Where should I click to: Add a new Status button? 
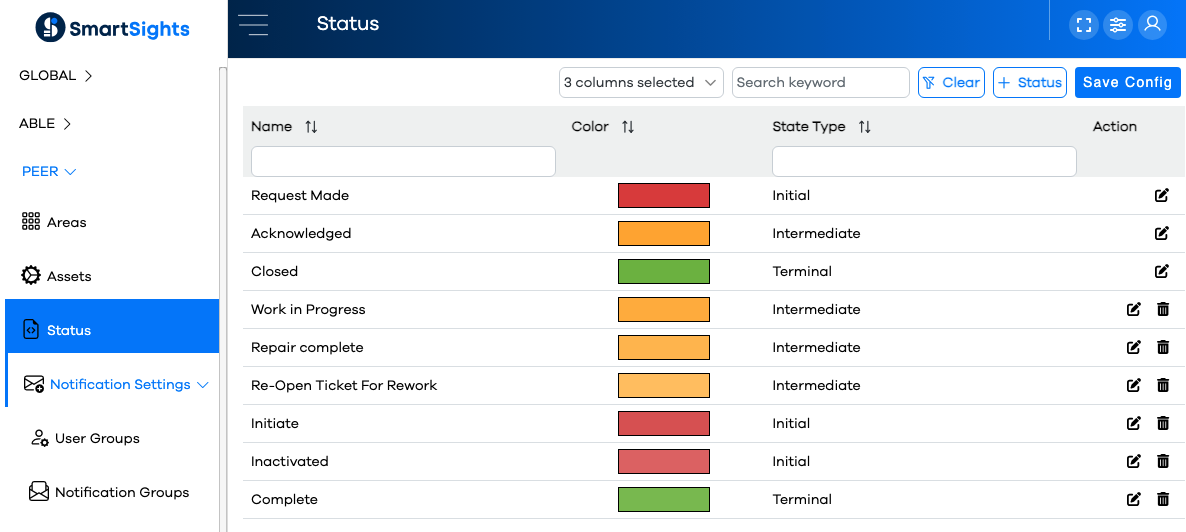pyautogui.click(x=1029, y=82)
